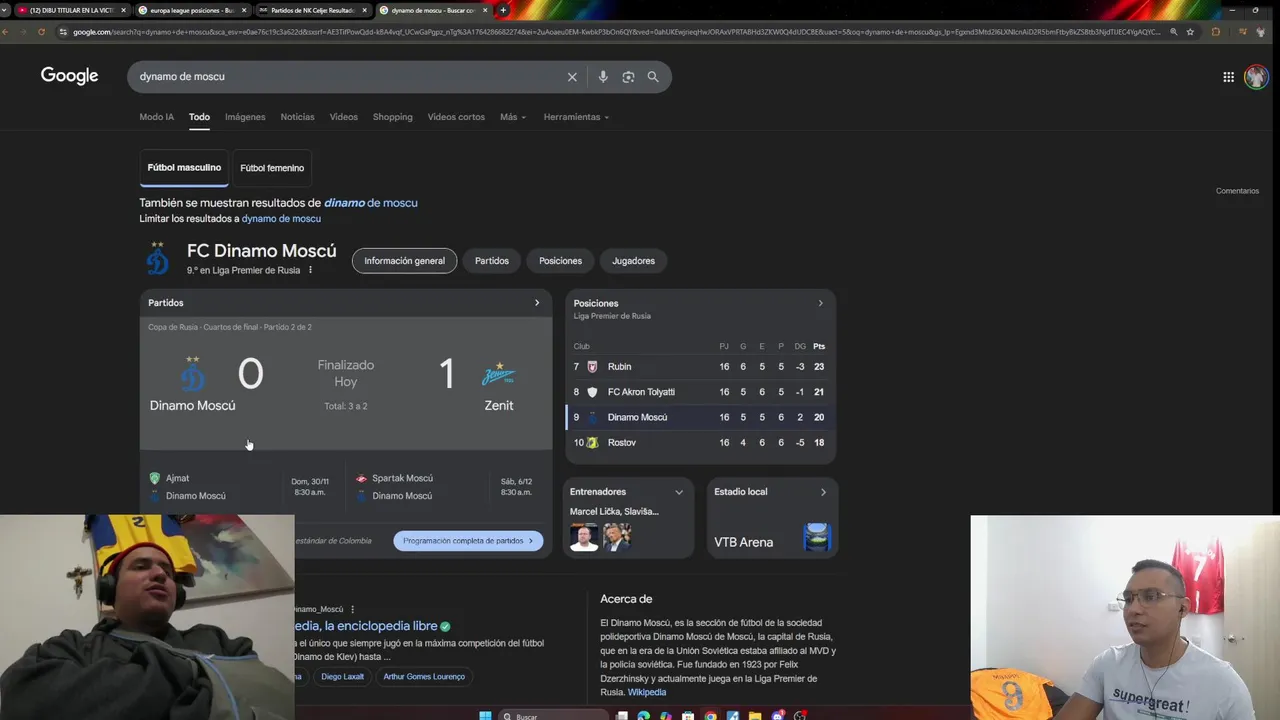Clear the search box with the X icon
1280x720 pixels.
[x=572, y=77]
